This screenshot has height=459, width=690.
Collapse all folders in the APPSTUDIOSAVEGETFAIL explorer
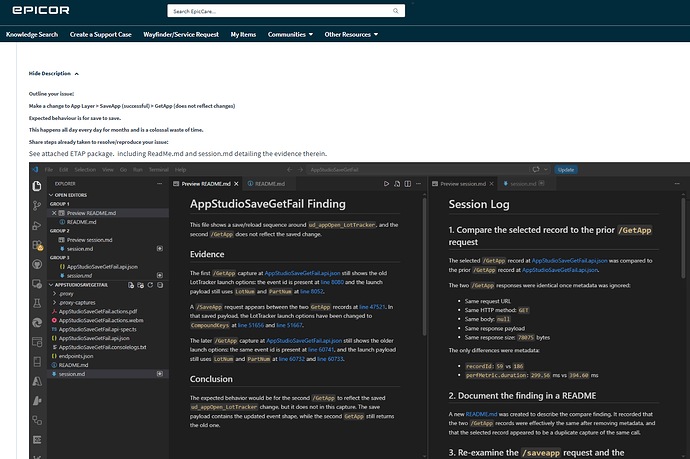[160, 285]
